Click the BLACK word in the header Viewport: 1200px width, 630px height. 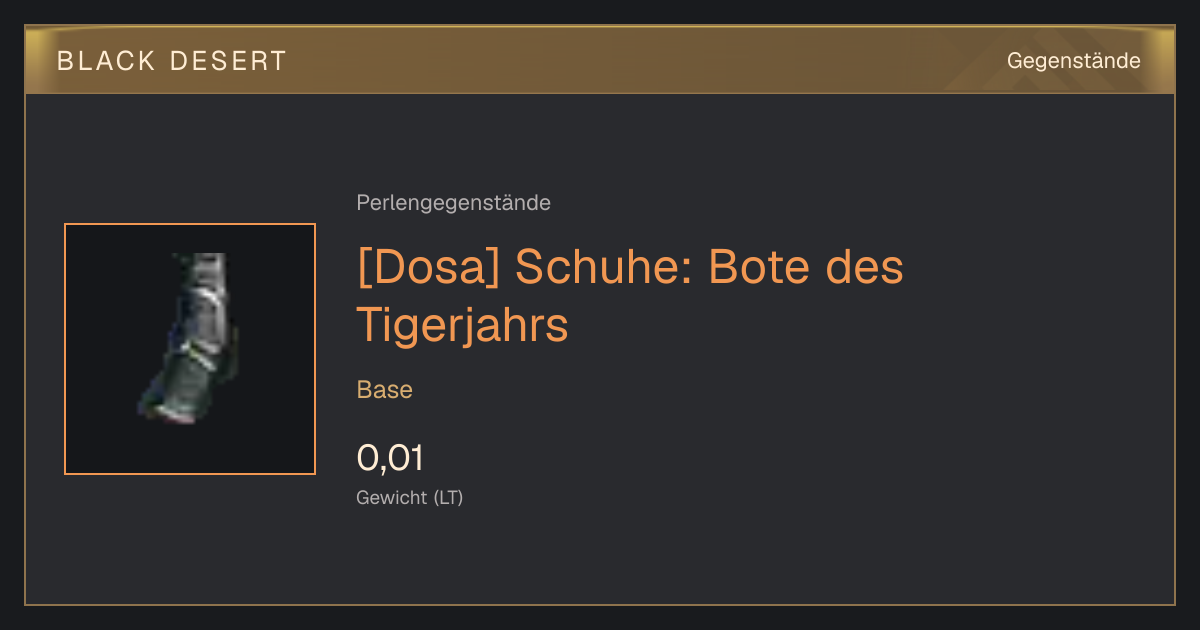coord(107,61)
